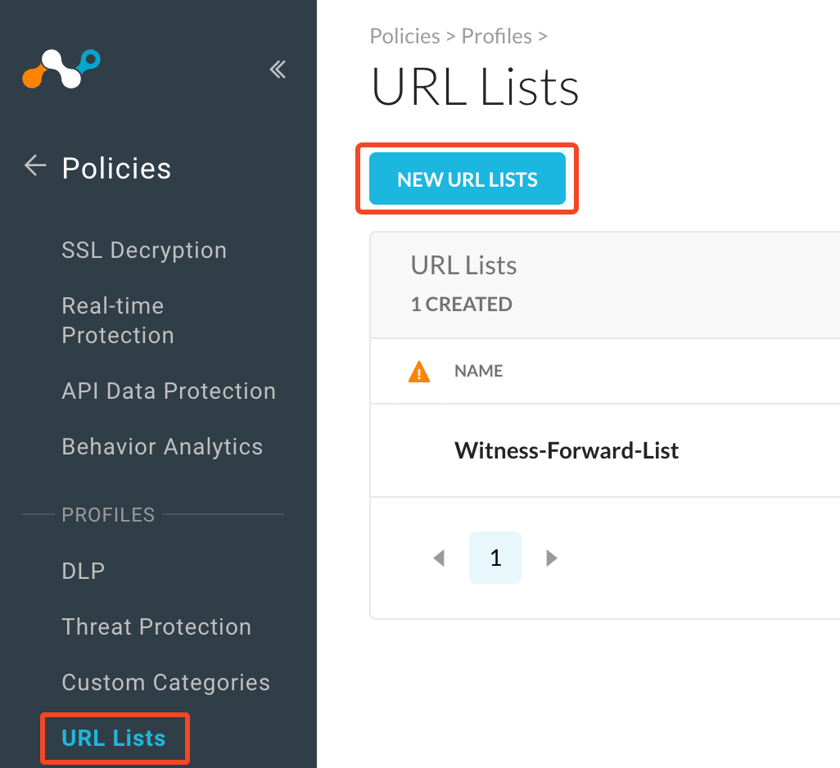
Task: Sort by the NAME column header
Action: [478, 371]
